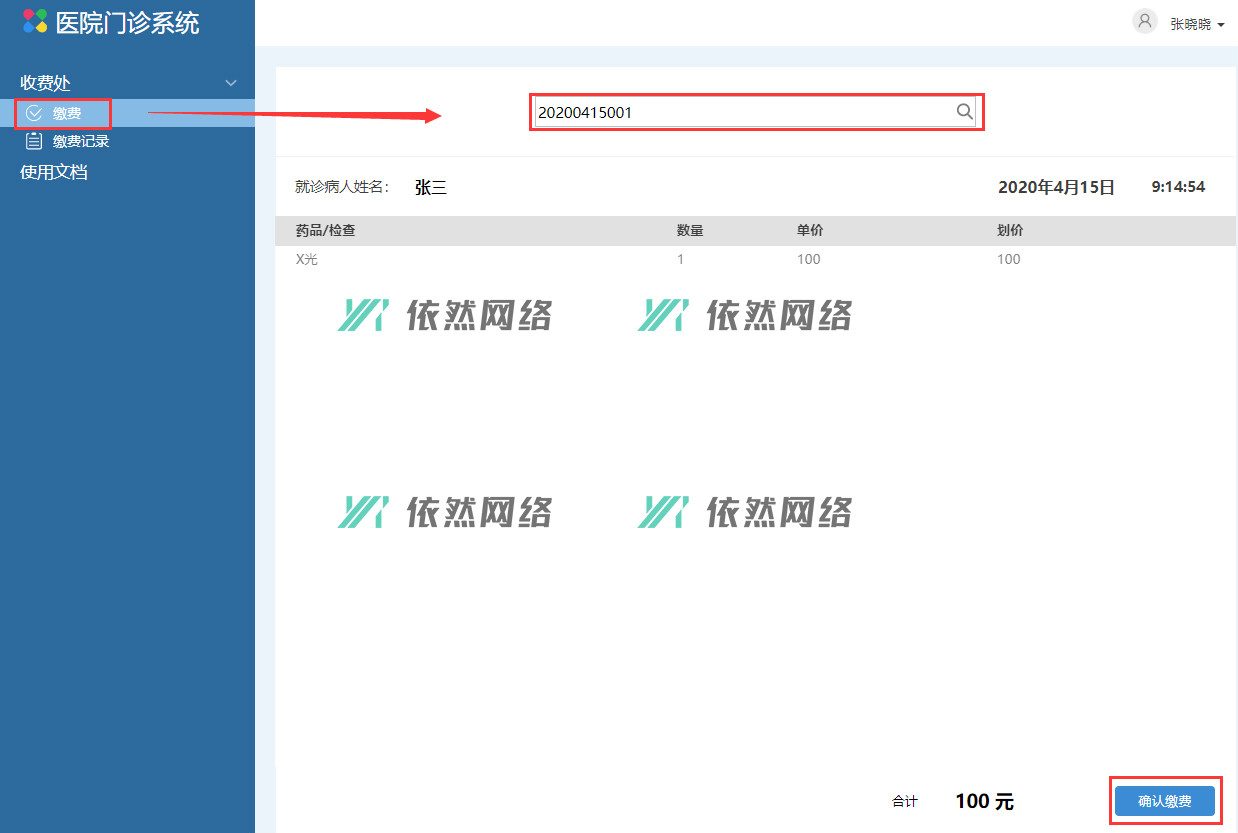
Task: Select the 收费处 sidebar heading
Action: 46,83
